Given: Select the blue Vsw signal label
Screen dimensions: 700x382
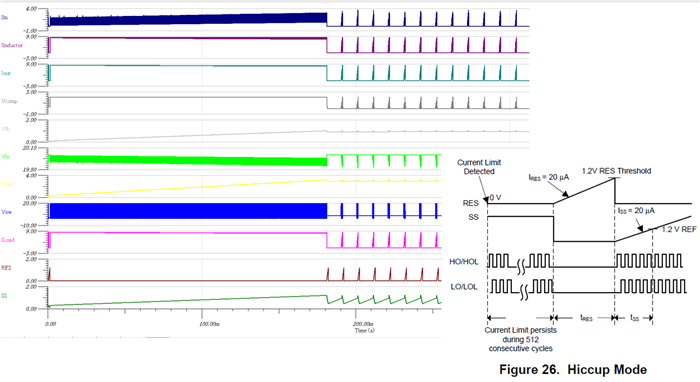Looking at the screenshot, I should tap(6, 212).
